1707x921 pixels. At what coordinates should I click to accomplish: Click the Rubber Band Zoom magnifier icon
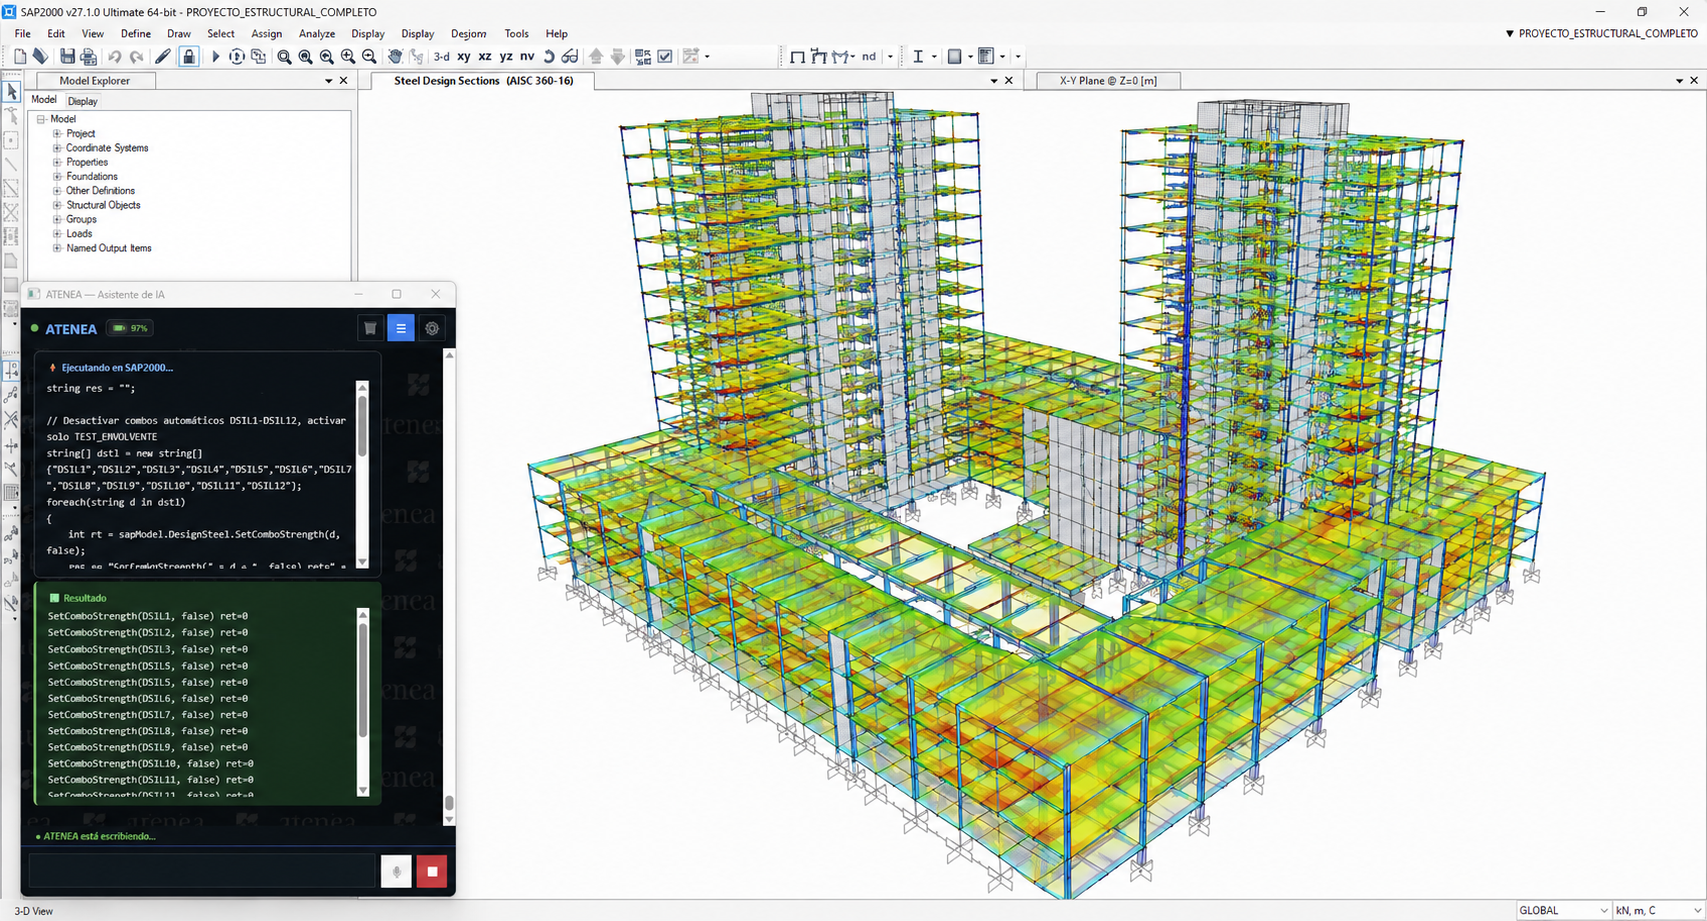click(284, 57)
